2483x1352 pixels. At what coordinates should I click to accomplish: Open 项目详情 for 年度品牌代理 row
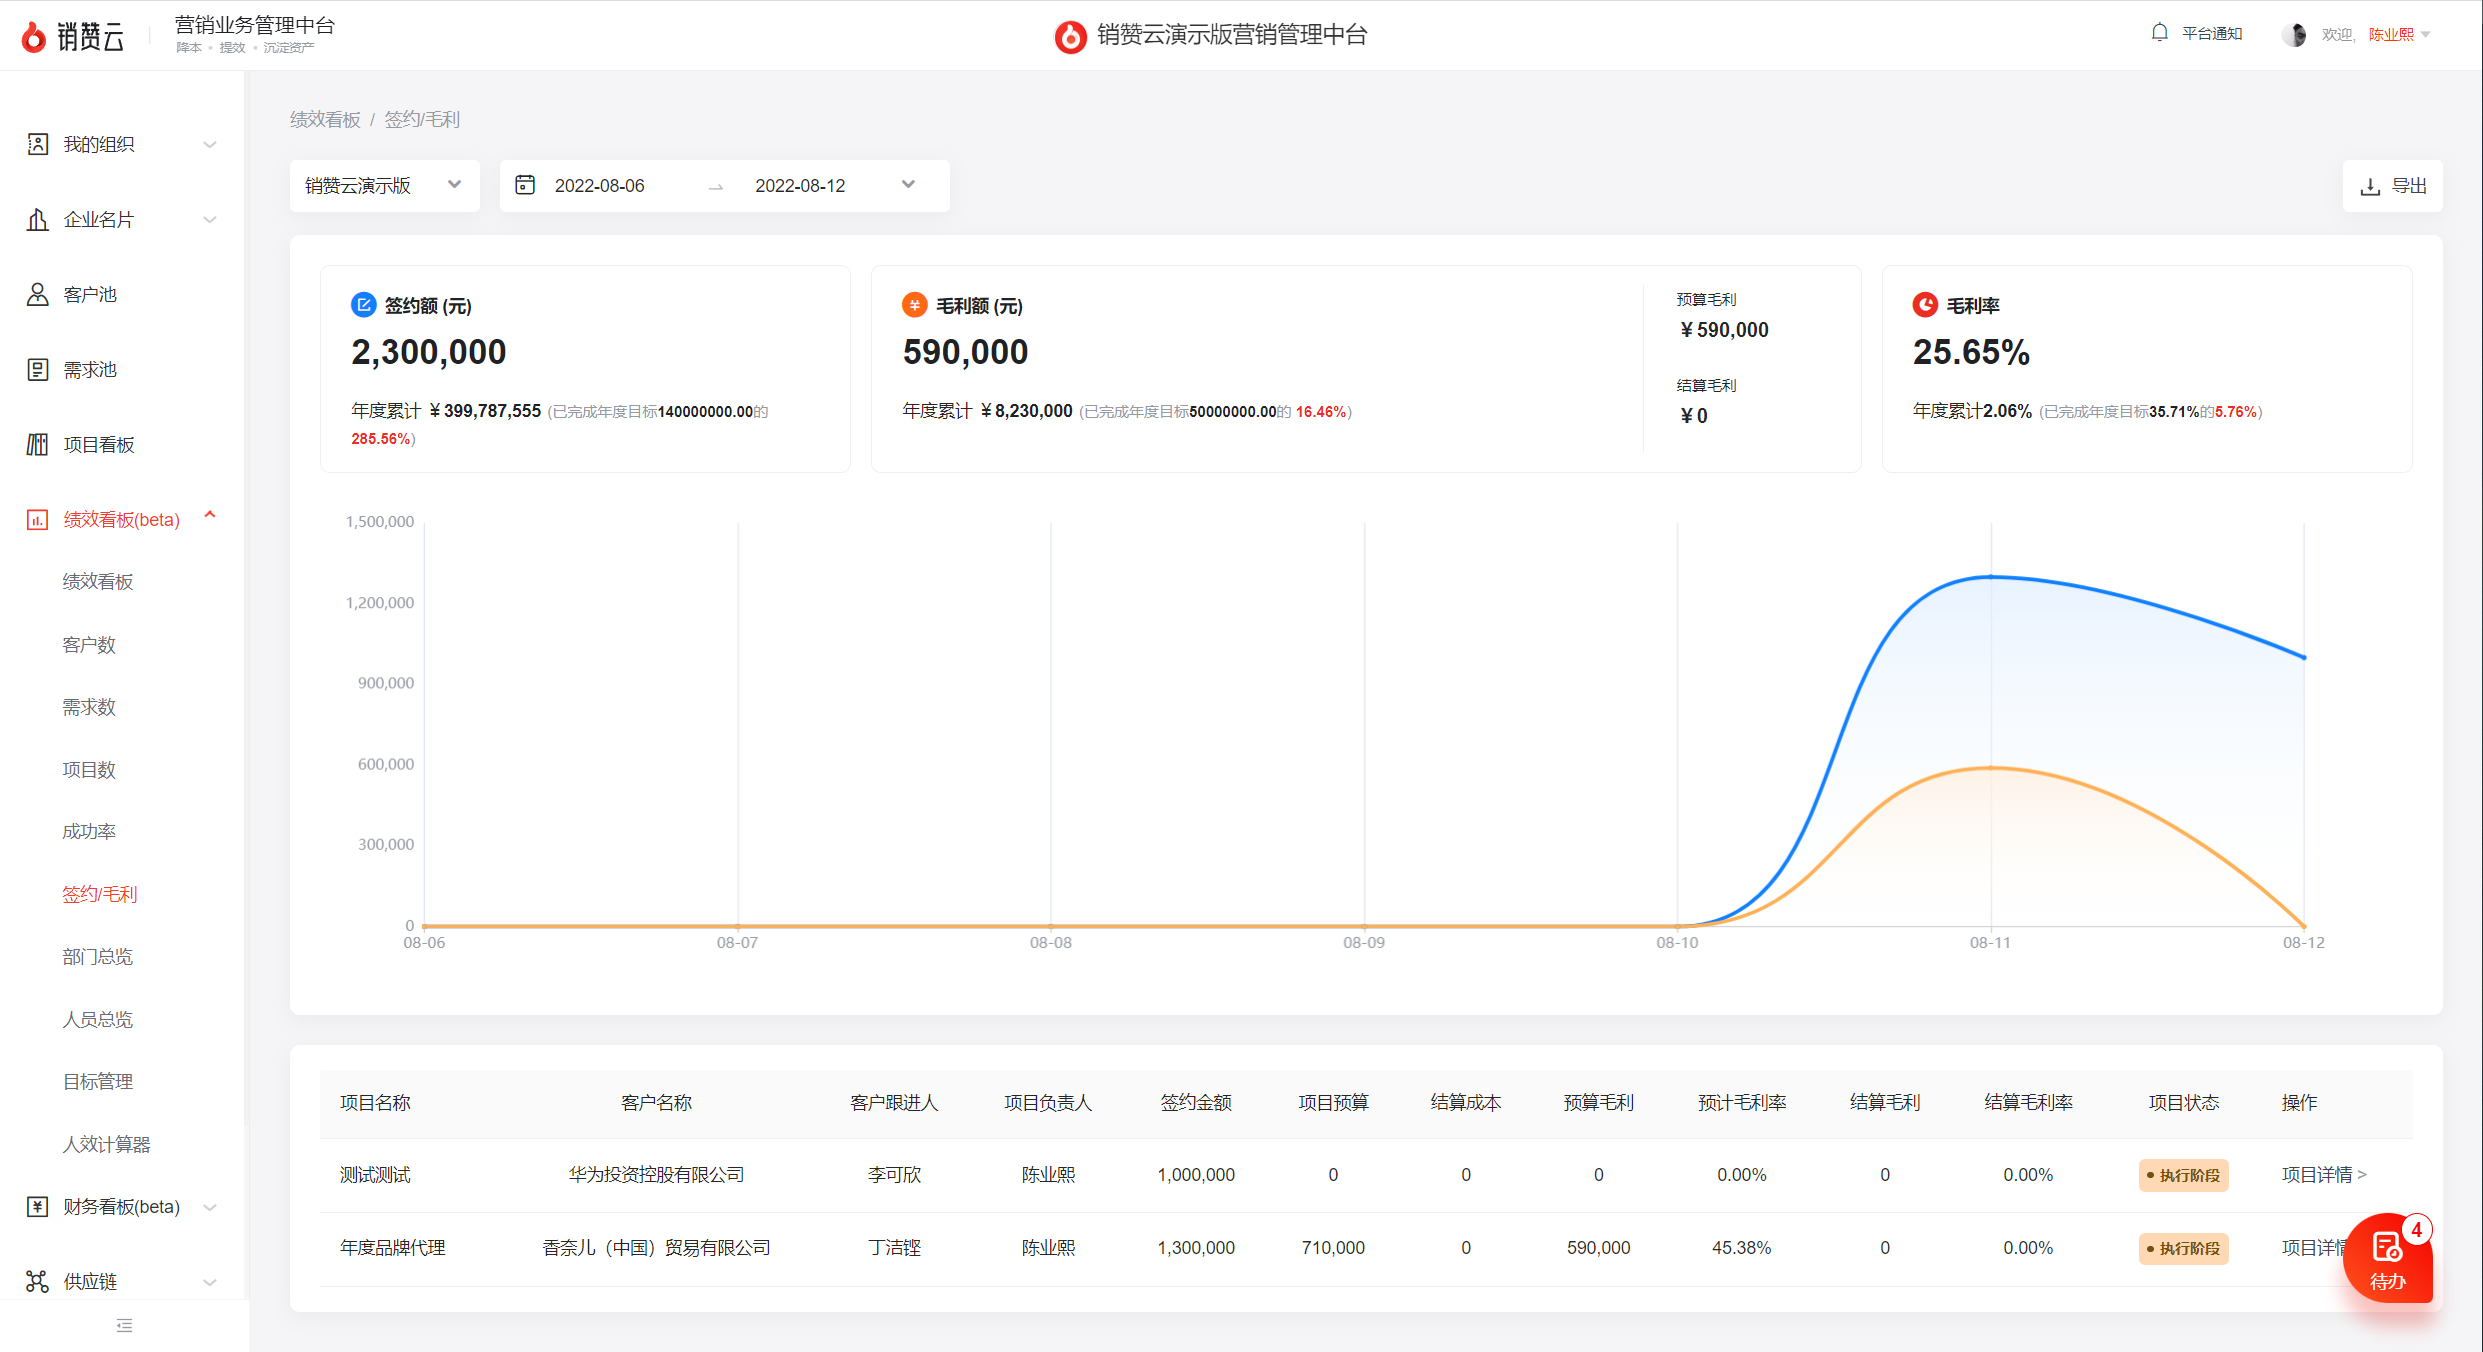pyautogui.click(x=2313, y=1247)
